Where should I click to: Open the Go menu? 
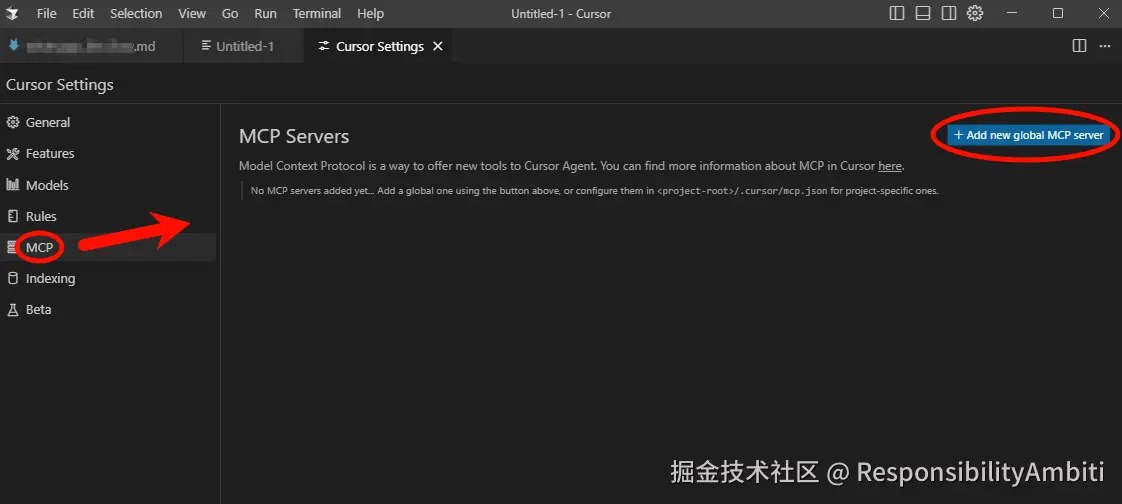230,13
